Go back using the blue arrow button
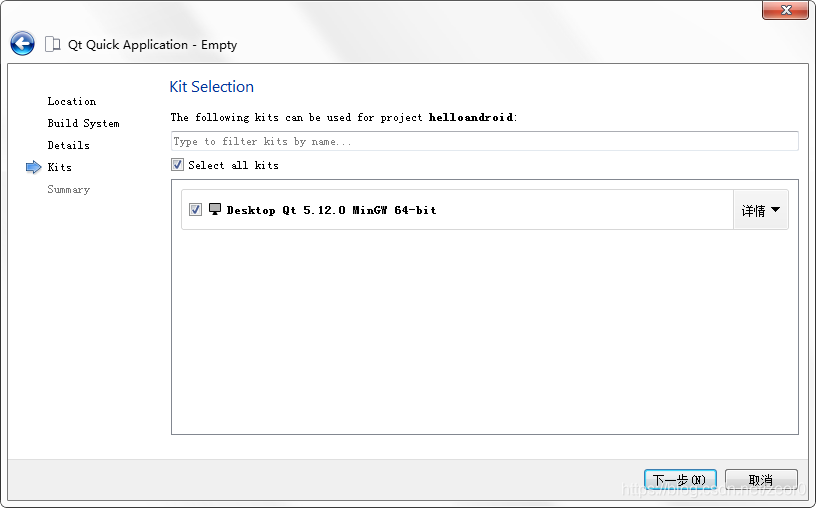The height and width of the screenshot is (508, 816). [x=22, y=44]
